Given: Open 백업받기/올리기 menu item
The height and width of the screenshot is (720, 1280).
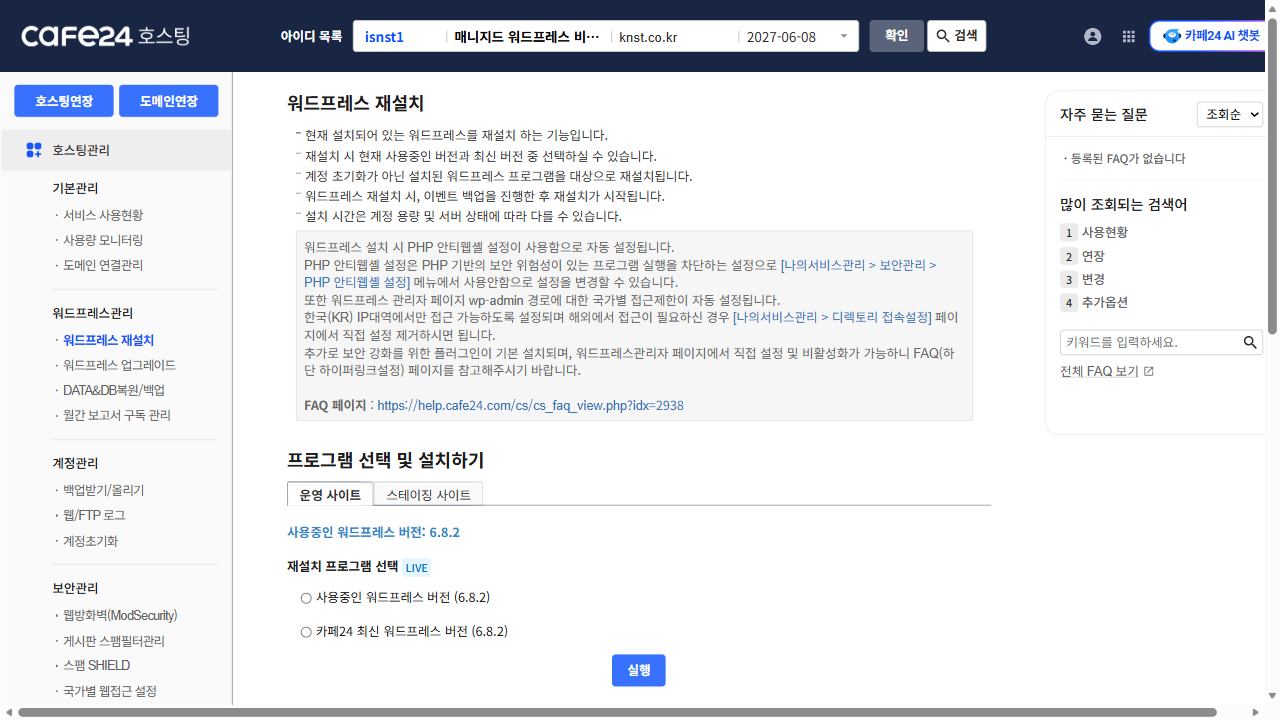Looking at the screenshot, I should 103,490.
